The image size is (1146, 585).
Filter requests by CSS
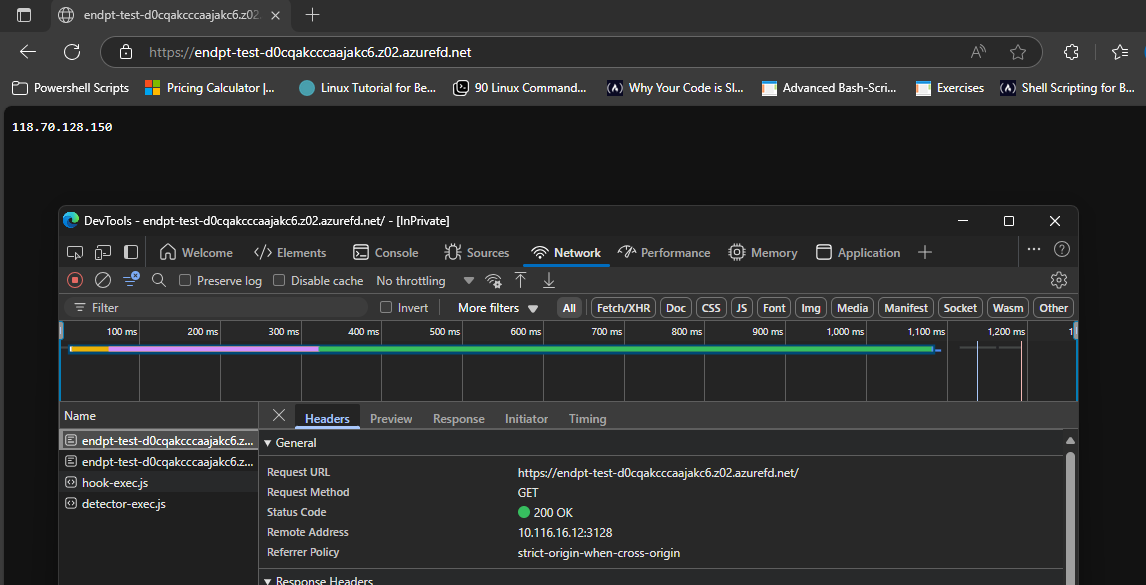(711, 308)
